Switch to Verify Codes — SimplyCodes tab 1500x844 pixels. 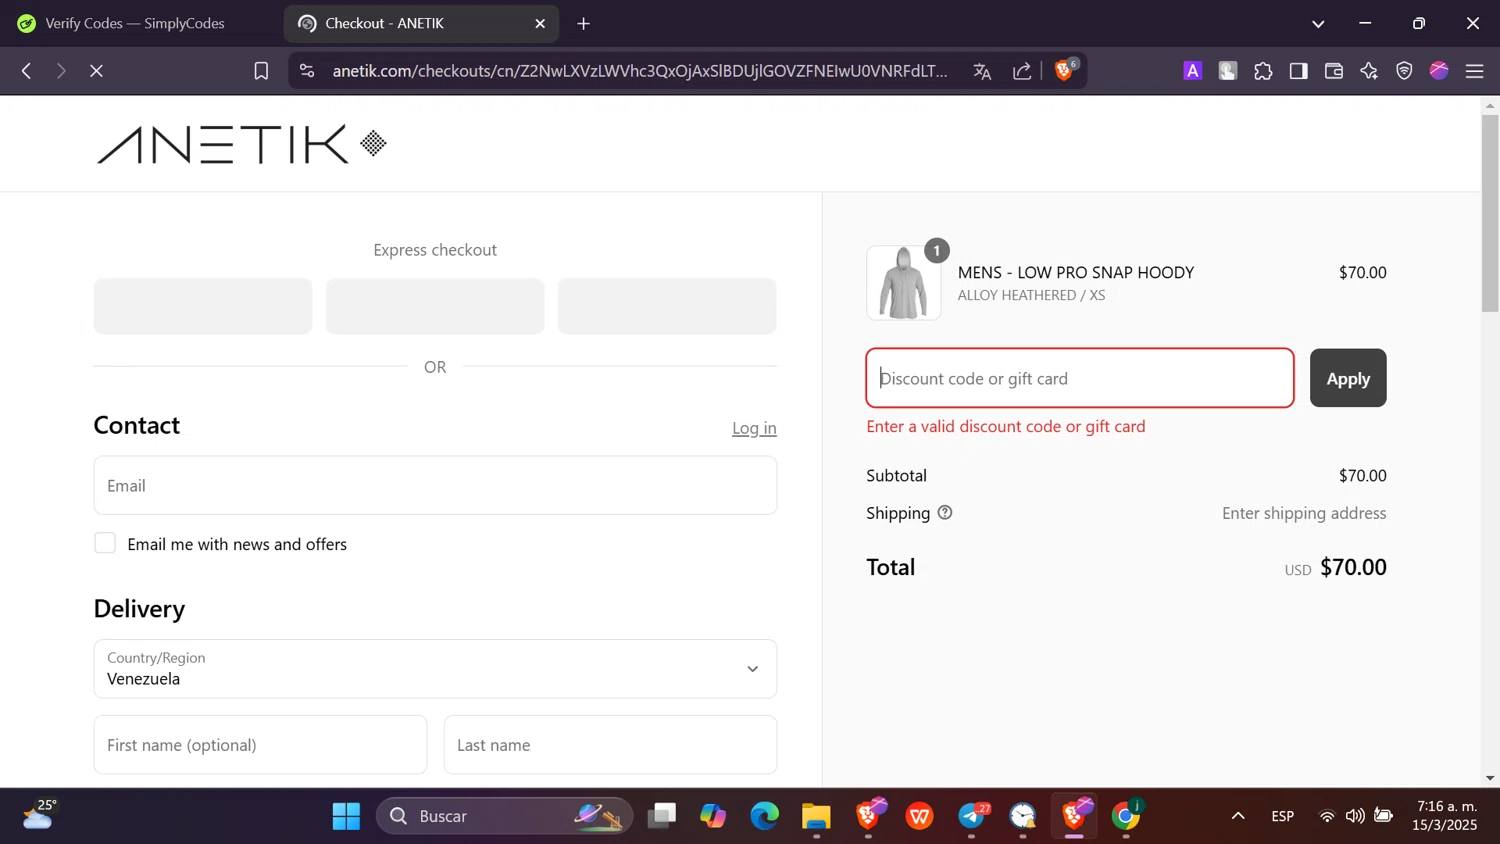(x=135, y=23)
